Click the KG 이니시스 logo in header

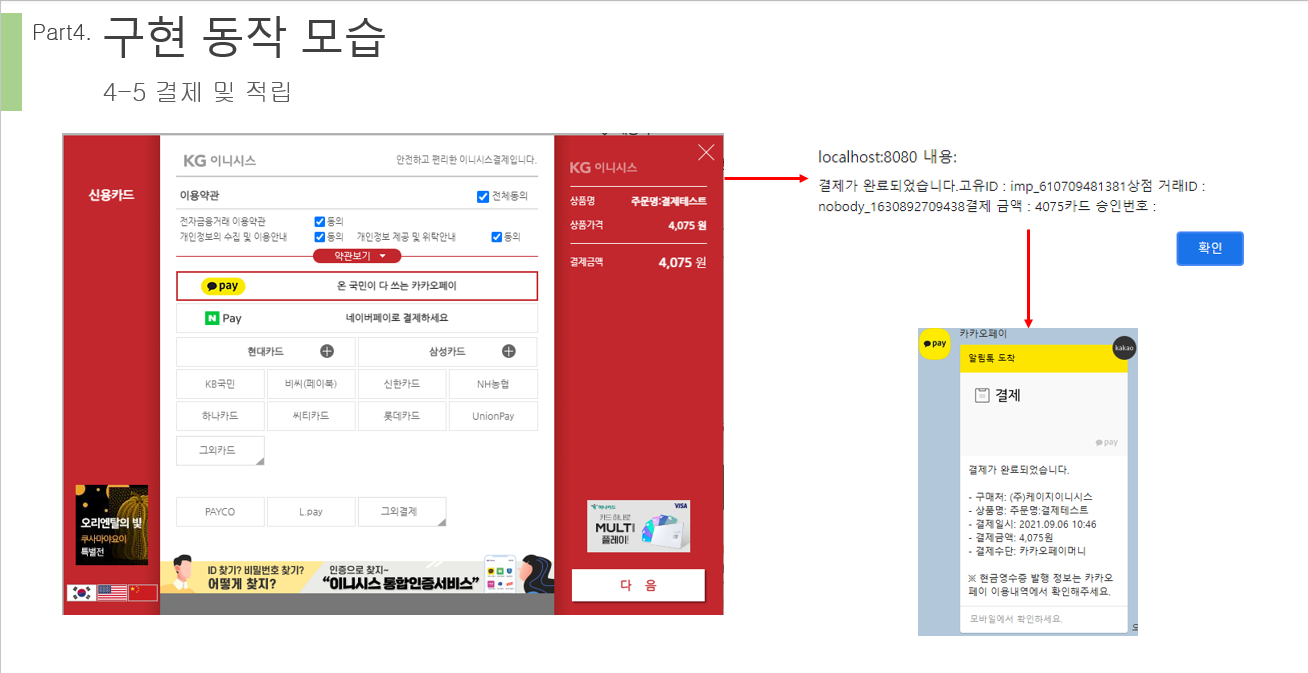tap(220, 160)
